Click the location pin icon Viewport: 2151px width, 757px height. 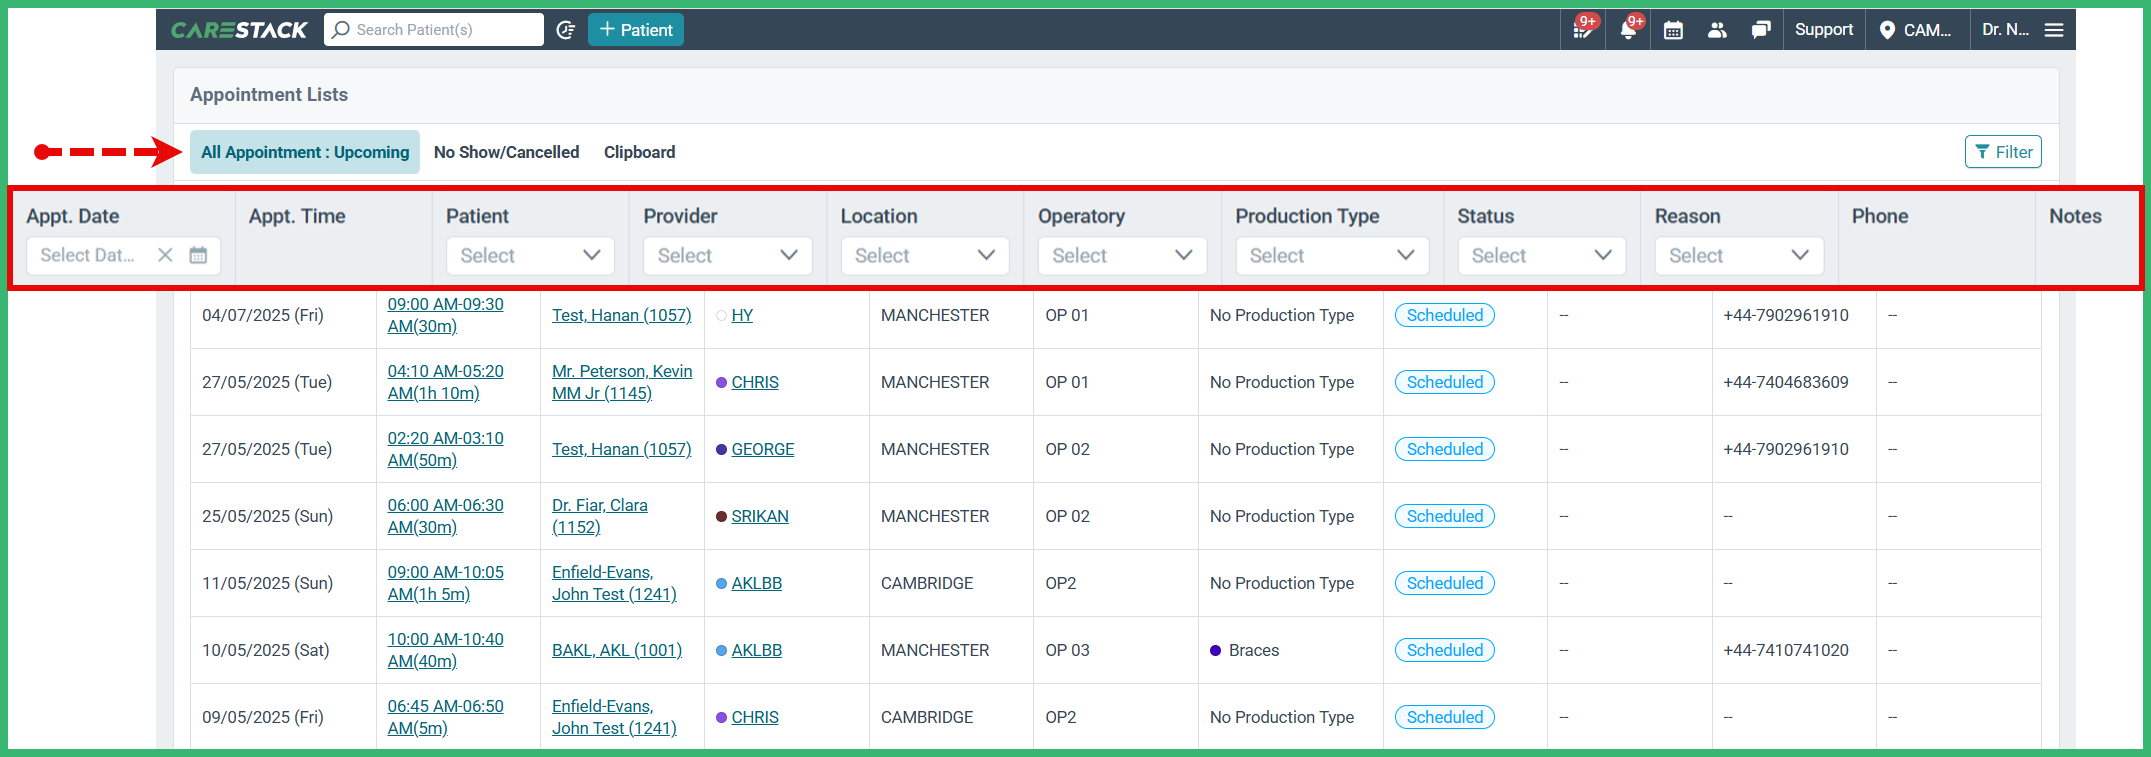pyautogui.click(x=1887, y=30)
